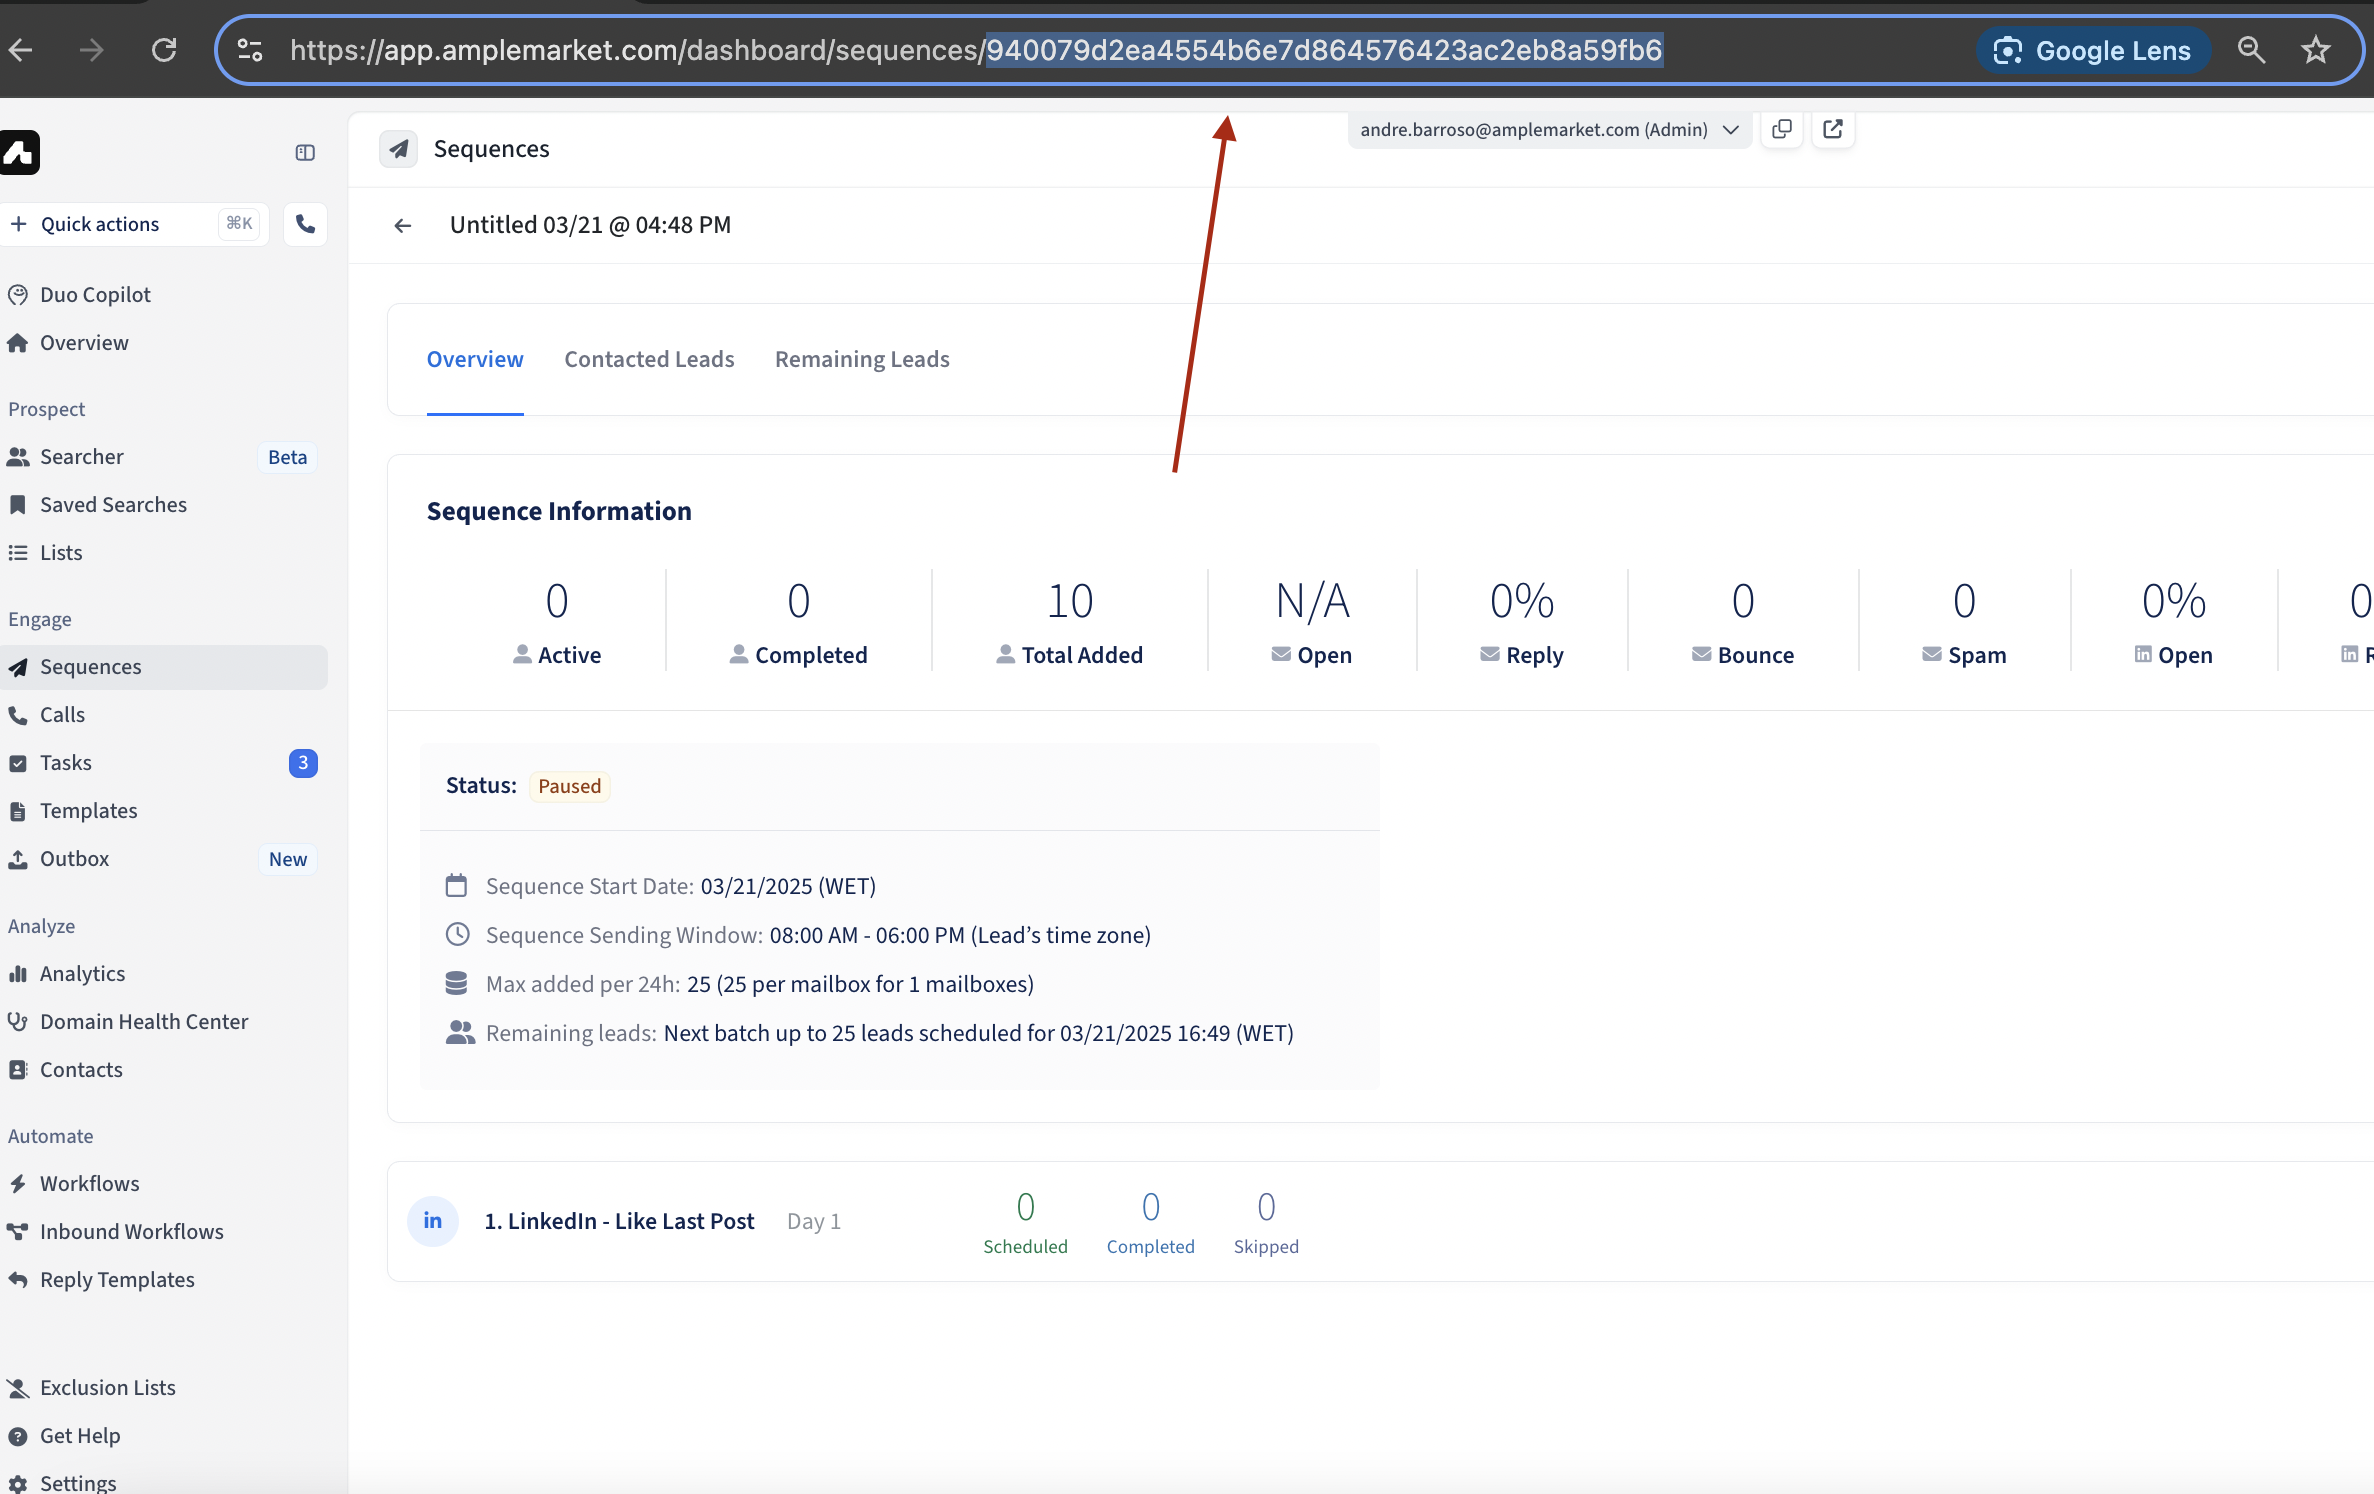Screen dimensions: 2374x1494
Task: Click the Google Lens button
Action: point(2092,50)
